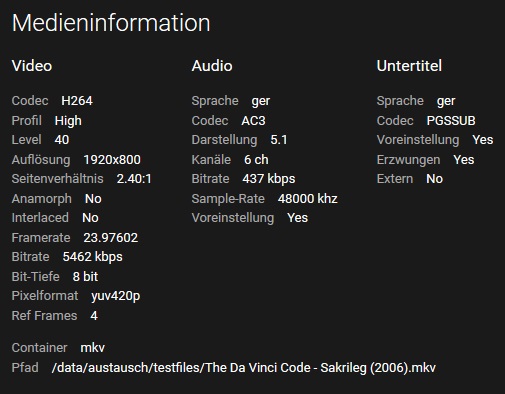Viewport: 505px width, 394px height.
Task: Click the 5462 kbps video bitrate
Action: 93,257
